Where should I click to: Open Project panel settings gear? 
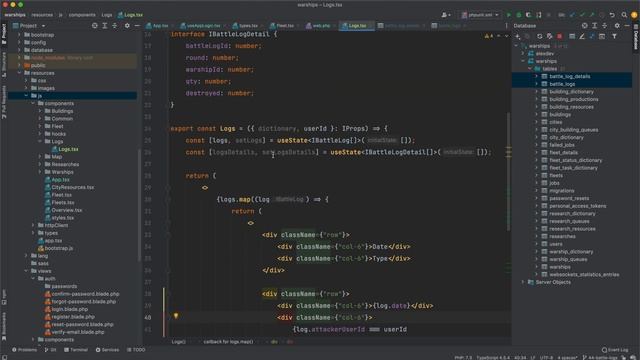point(127,25)
